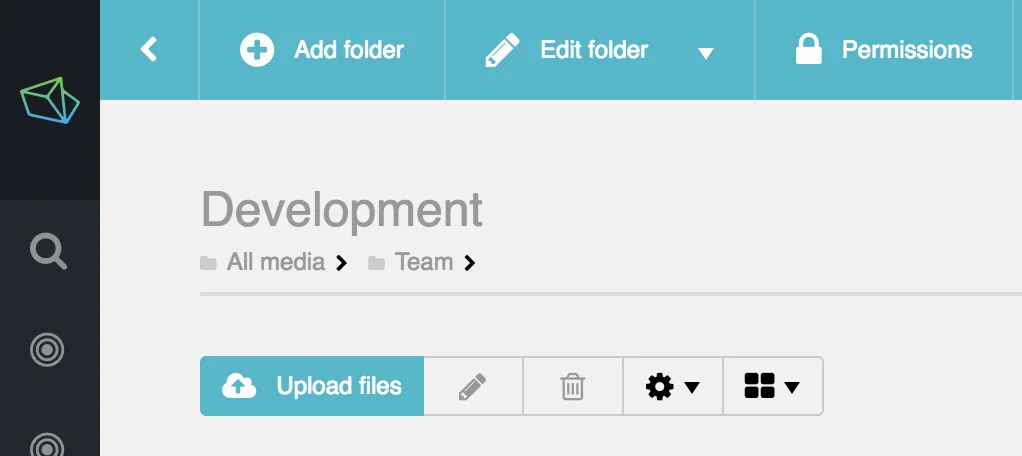The width and height of the screenshot is (1022, 456).
Task: Expand the chevron after All media
Action: tap(342, 263)
